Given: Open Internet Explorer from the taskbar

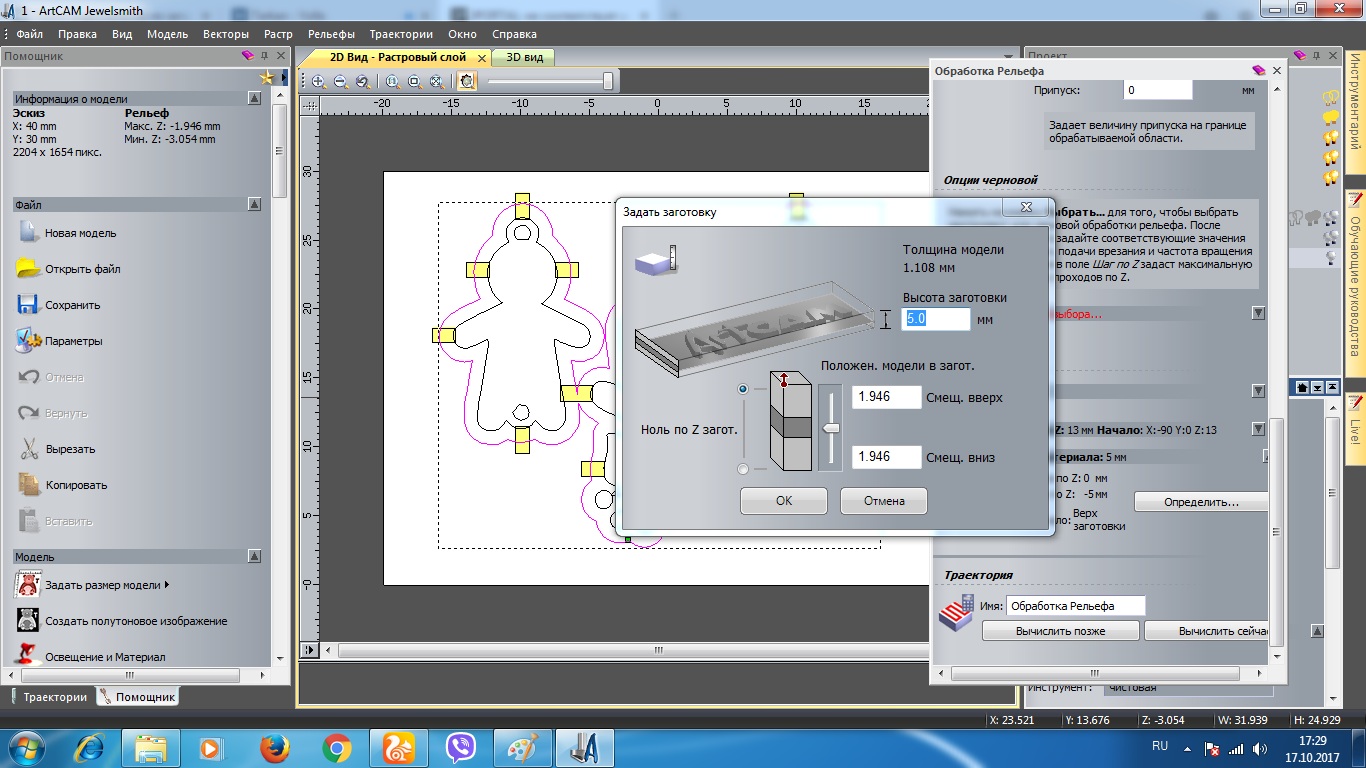Looking at the screenshot, I should 89,747.
